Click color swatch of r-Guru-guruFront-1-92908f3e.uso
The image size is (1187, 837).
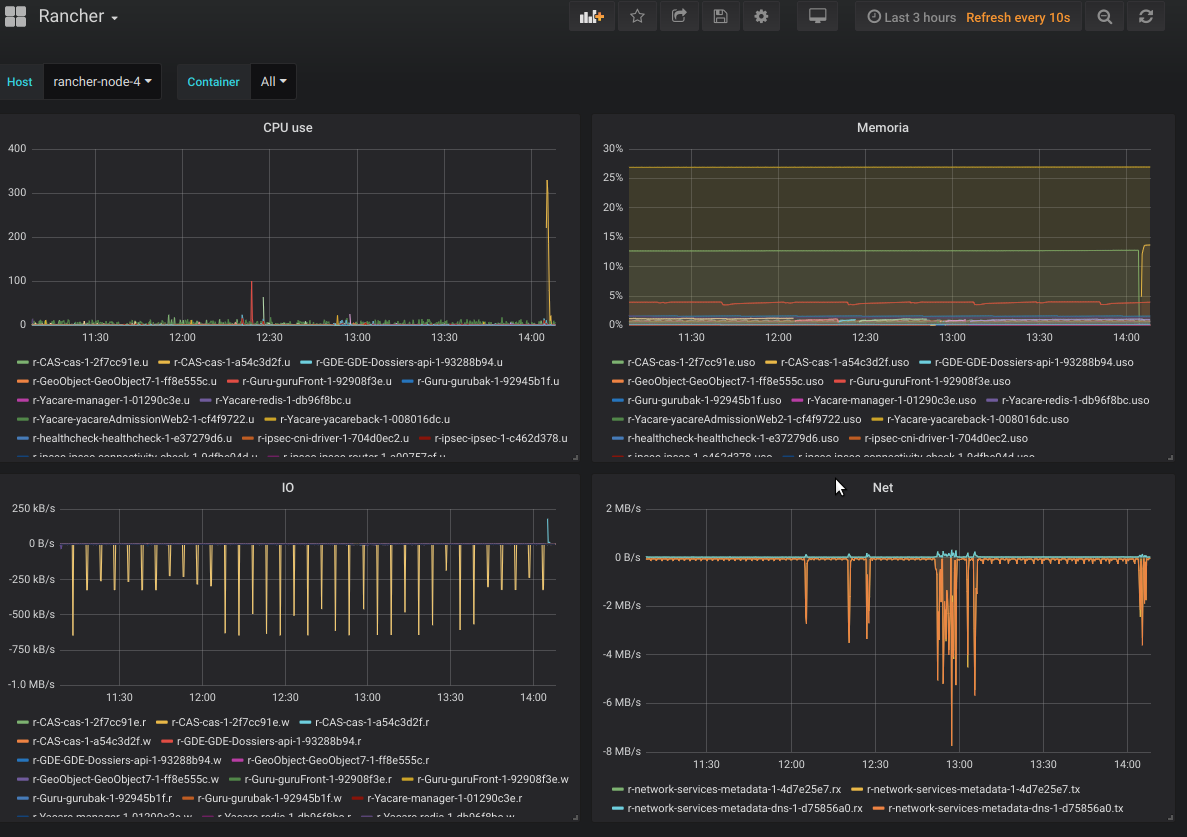point(839,381)
